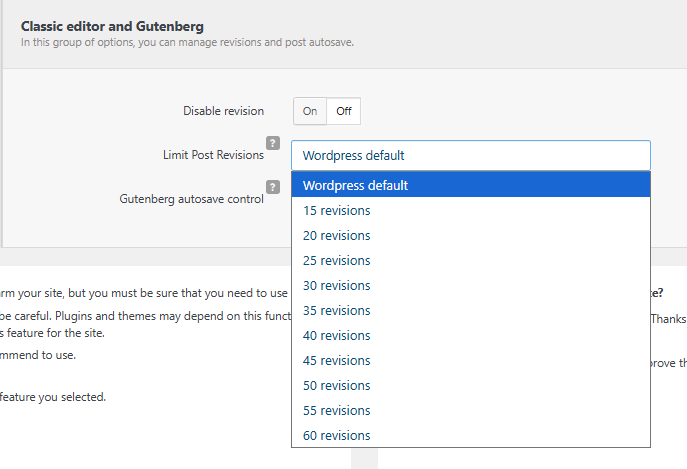Click help icon beside Limit Post Revisions

tap(272, 143)
